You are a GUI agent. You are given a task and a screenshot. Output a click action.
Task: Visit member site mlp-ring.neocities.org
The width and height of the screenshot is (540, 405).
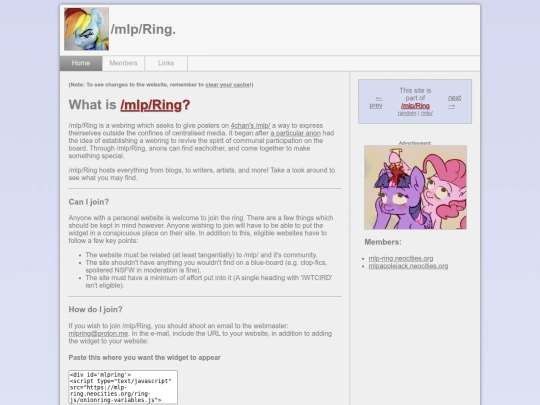401,258
